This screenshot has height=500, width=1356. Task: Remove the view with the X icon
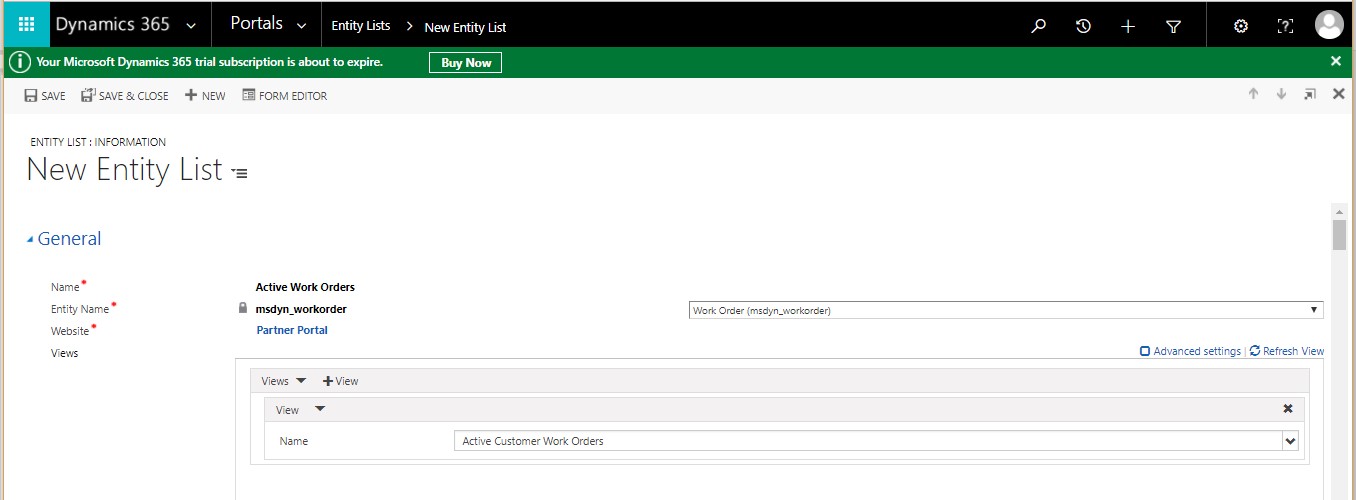coord(1288,409)
